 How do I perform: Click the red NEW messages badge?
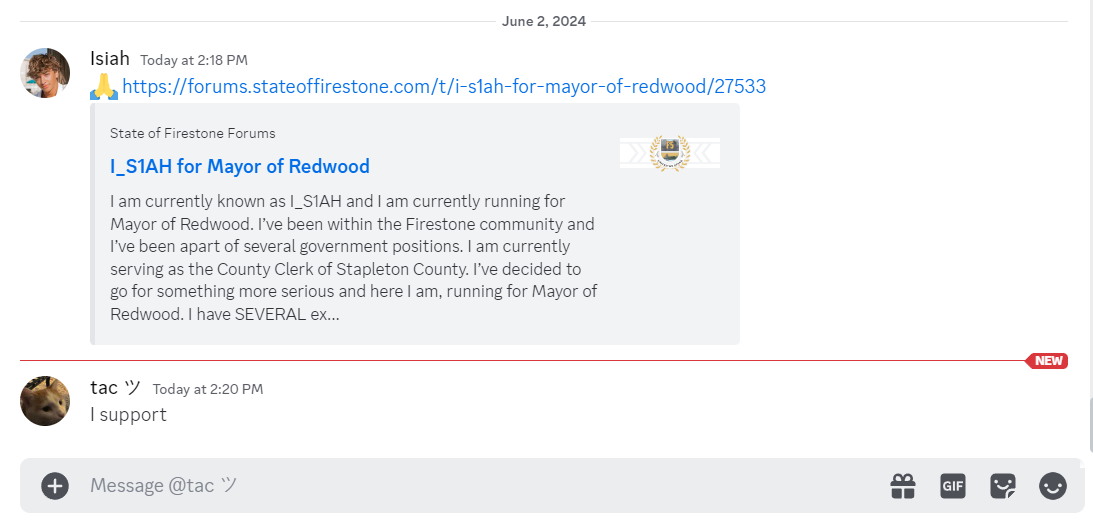(x=1047, y=361)
